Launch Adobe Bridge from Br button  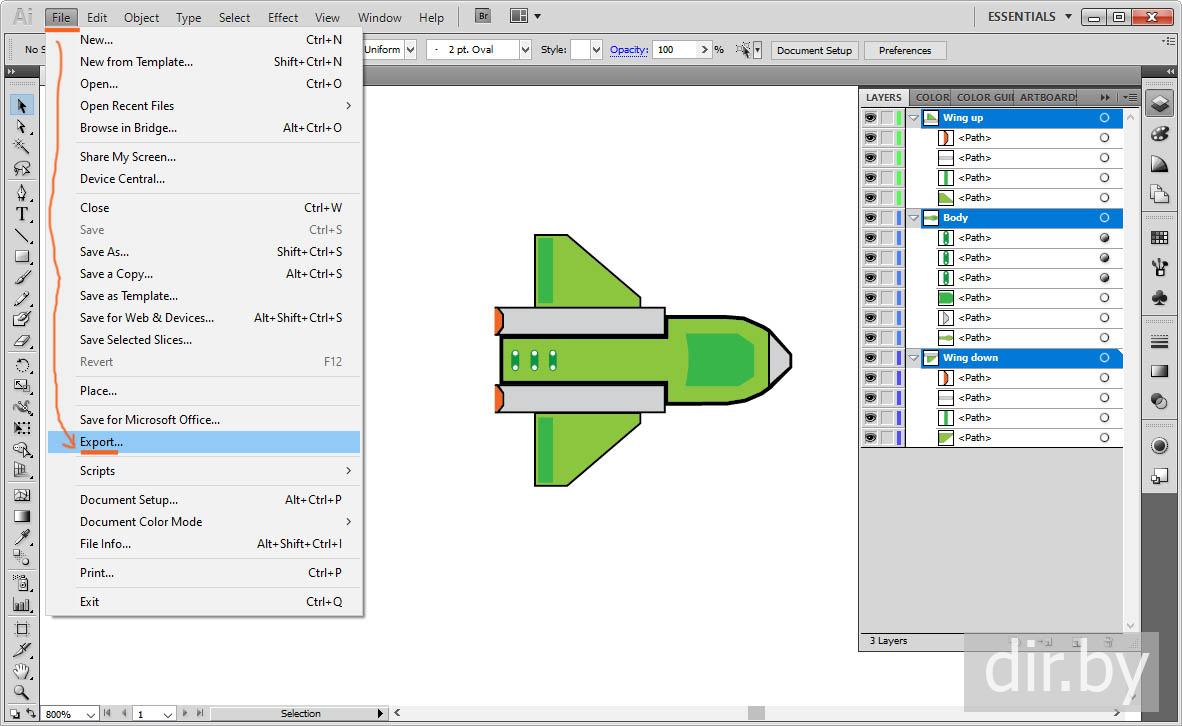(483, 16)
